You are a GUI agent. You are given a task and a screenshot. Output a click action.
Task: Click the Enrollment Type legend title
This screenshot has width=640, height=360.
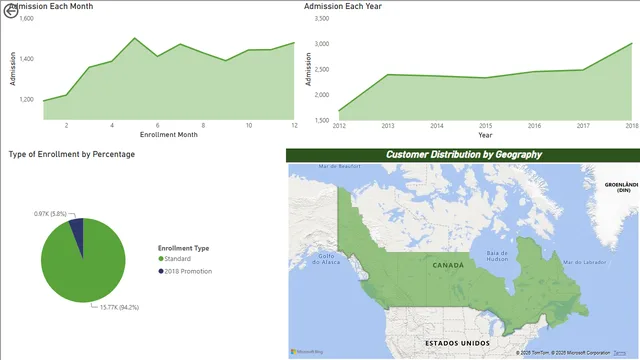(x=183, y=248)
